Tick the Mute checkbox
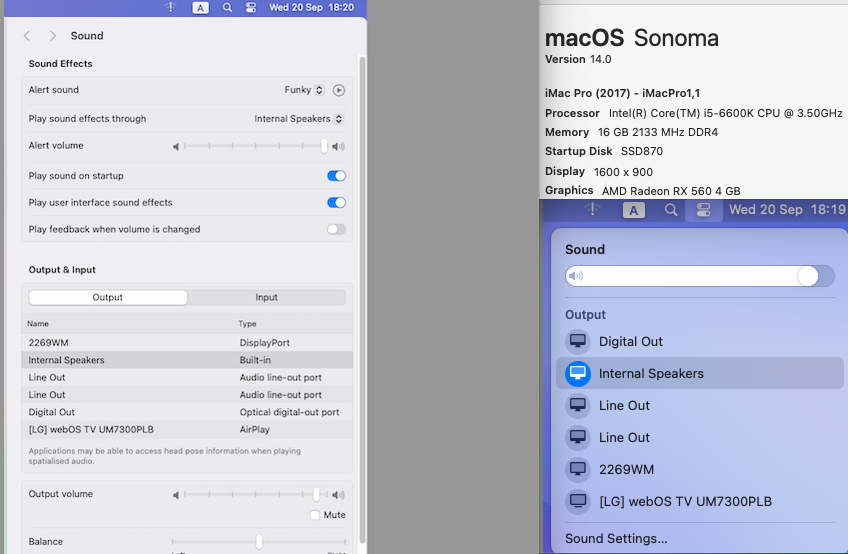 315,515
